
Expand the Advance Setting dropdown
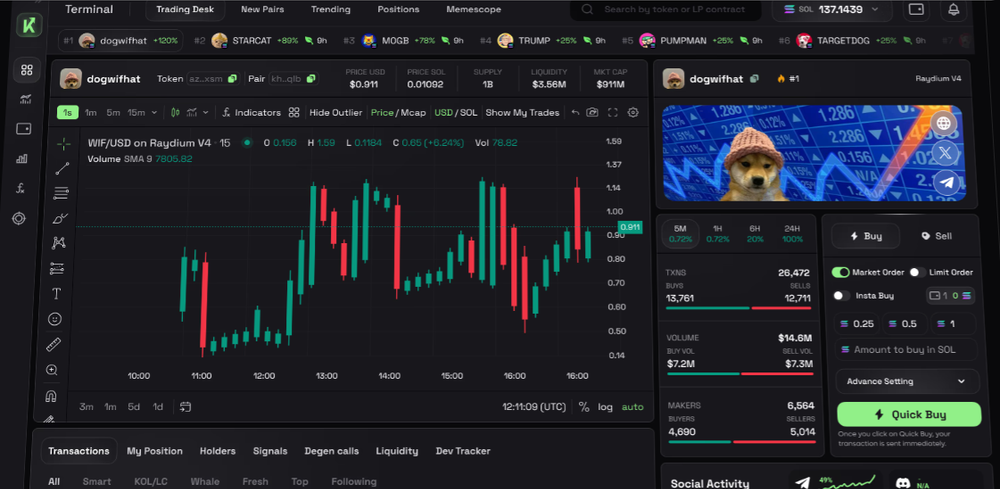pos(907,381)
